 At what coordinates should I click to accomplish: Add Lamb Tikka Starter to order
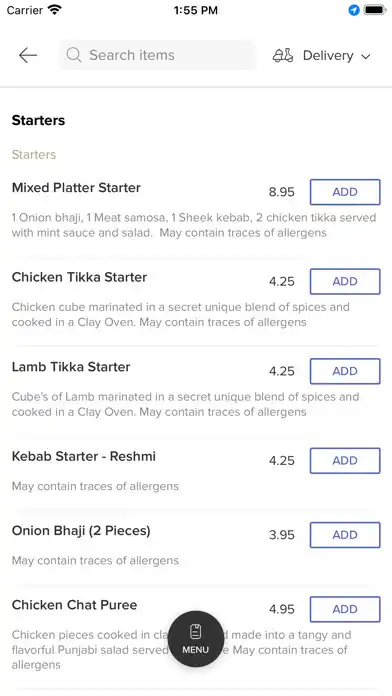[345, 371]
